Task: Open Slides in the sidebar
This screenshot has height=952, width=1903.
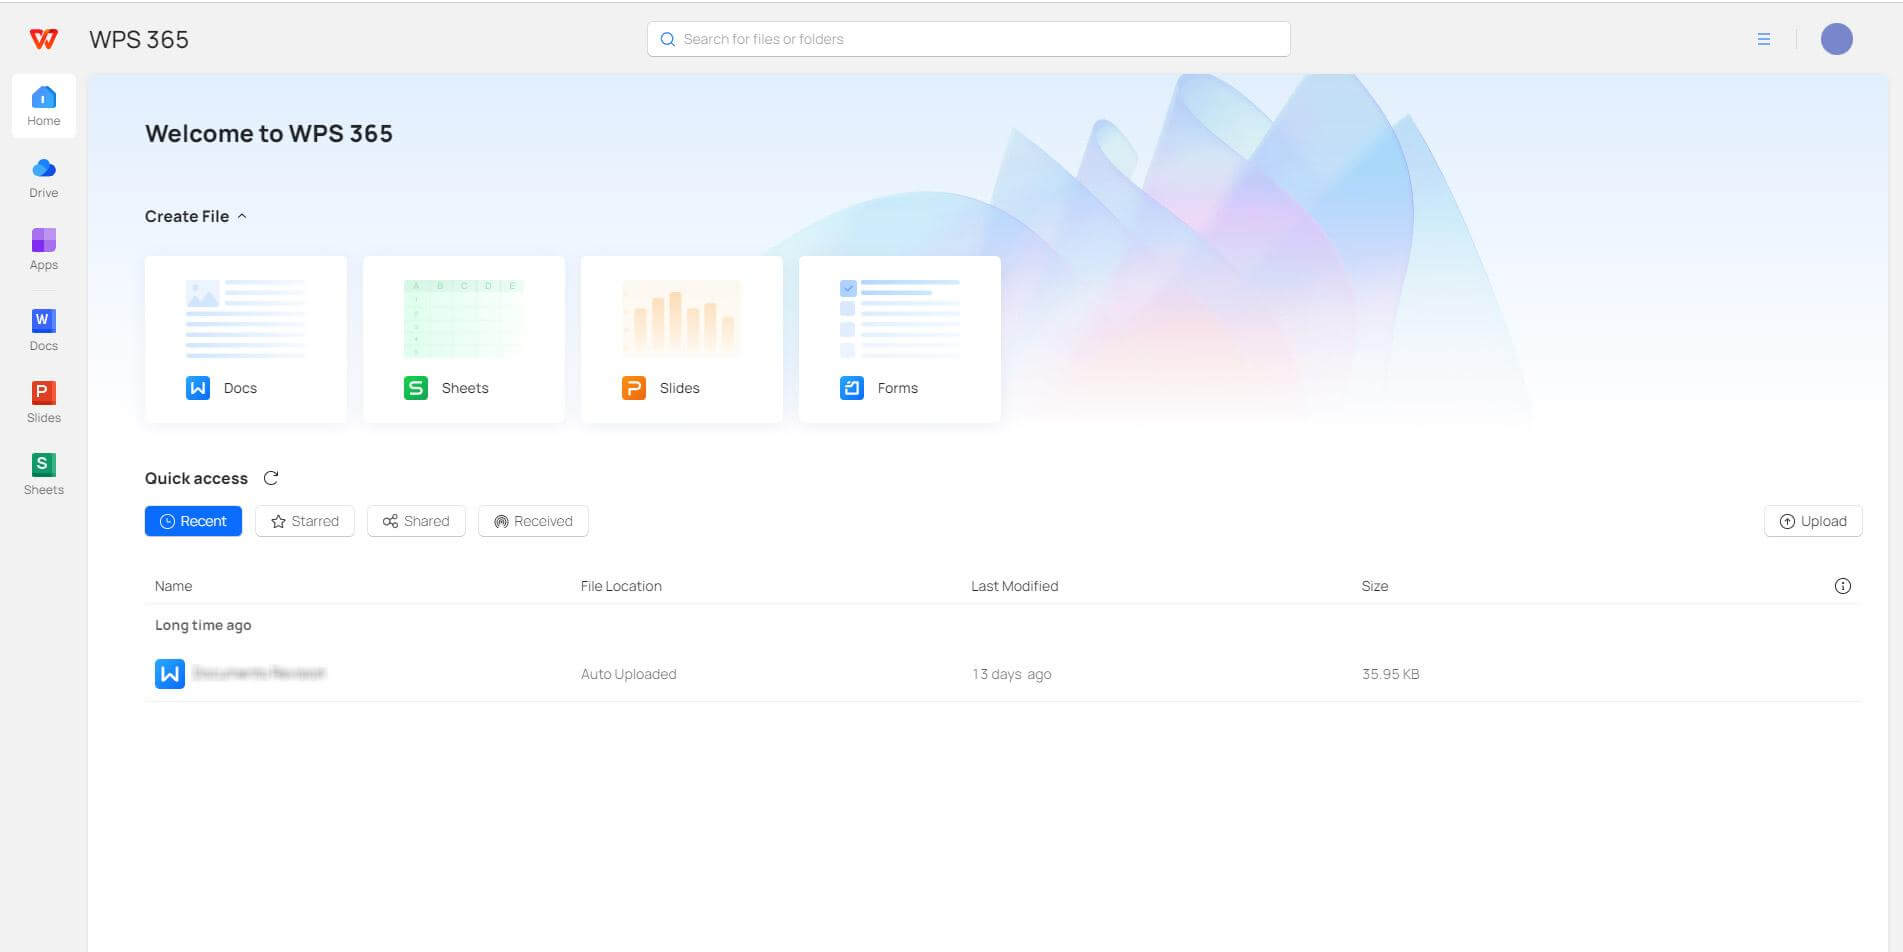Action: pyautogui.click(x=44, y=403)
